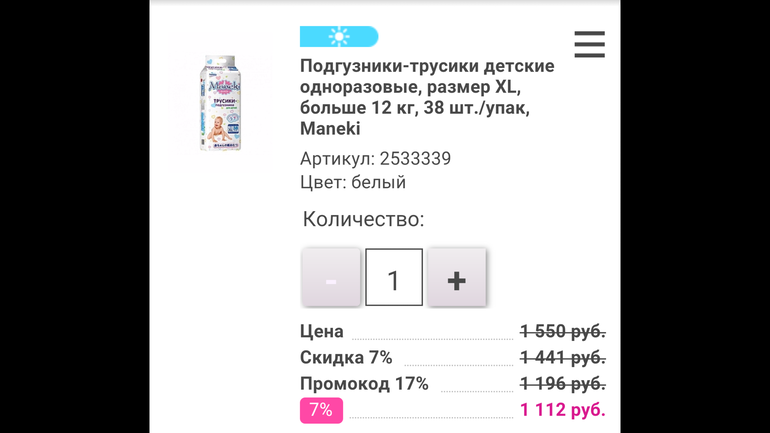Open the hamburger menu
770x433 pixels.
589,44
